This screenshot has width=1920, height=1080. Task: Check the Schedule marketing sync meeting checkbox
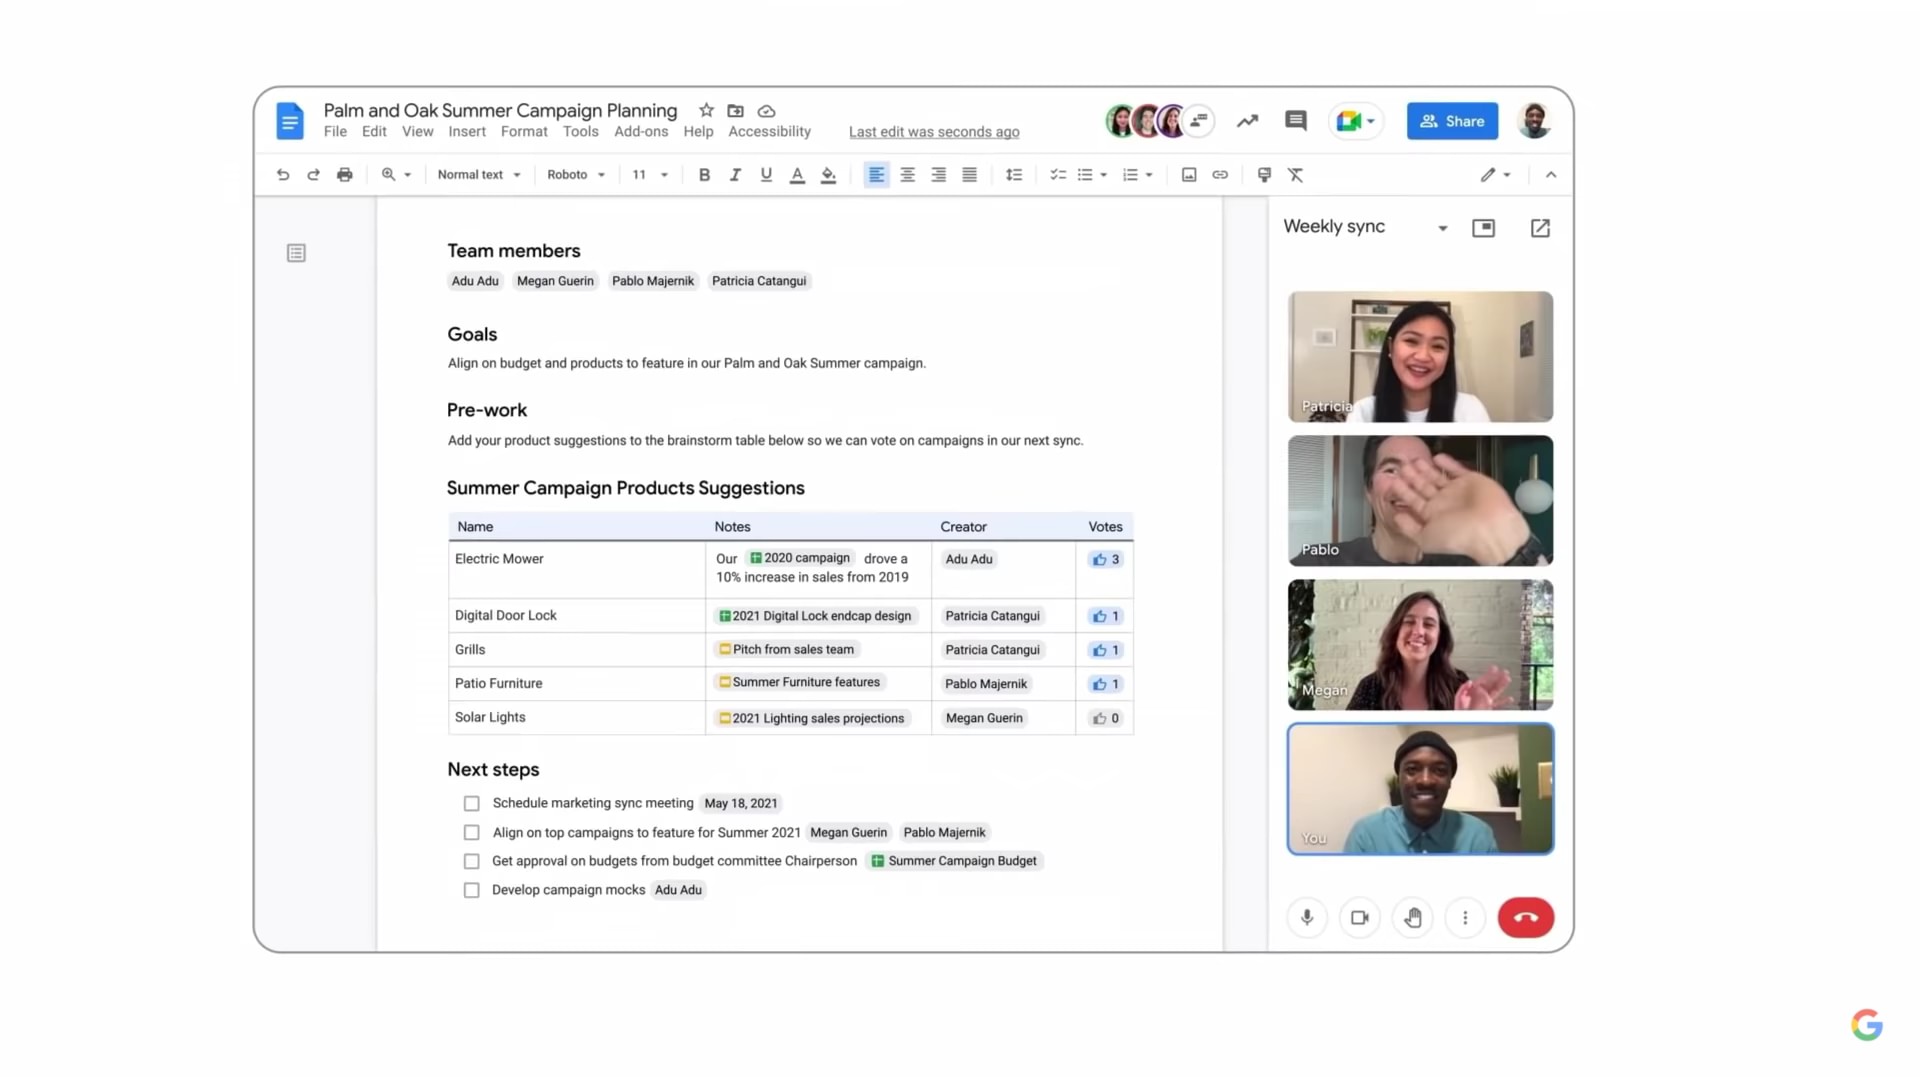[471, 803]
